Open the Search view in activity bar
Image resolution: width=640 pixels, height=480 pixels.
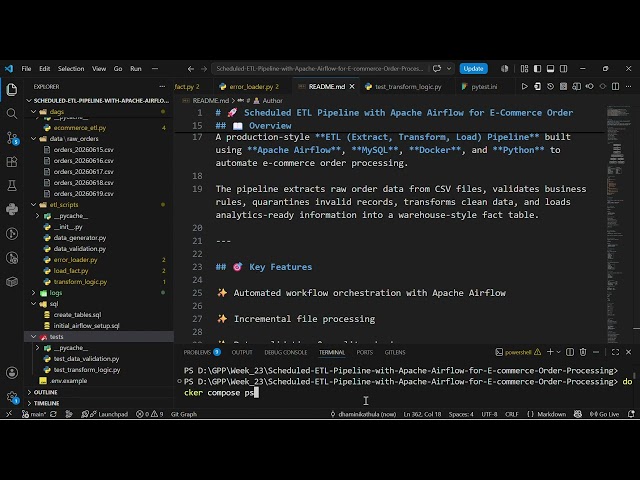click(12, 113)
